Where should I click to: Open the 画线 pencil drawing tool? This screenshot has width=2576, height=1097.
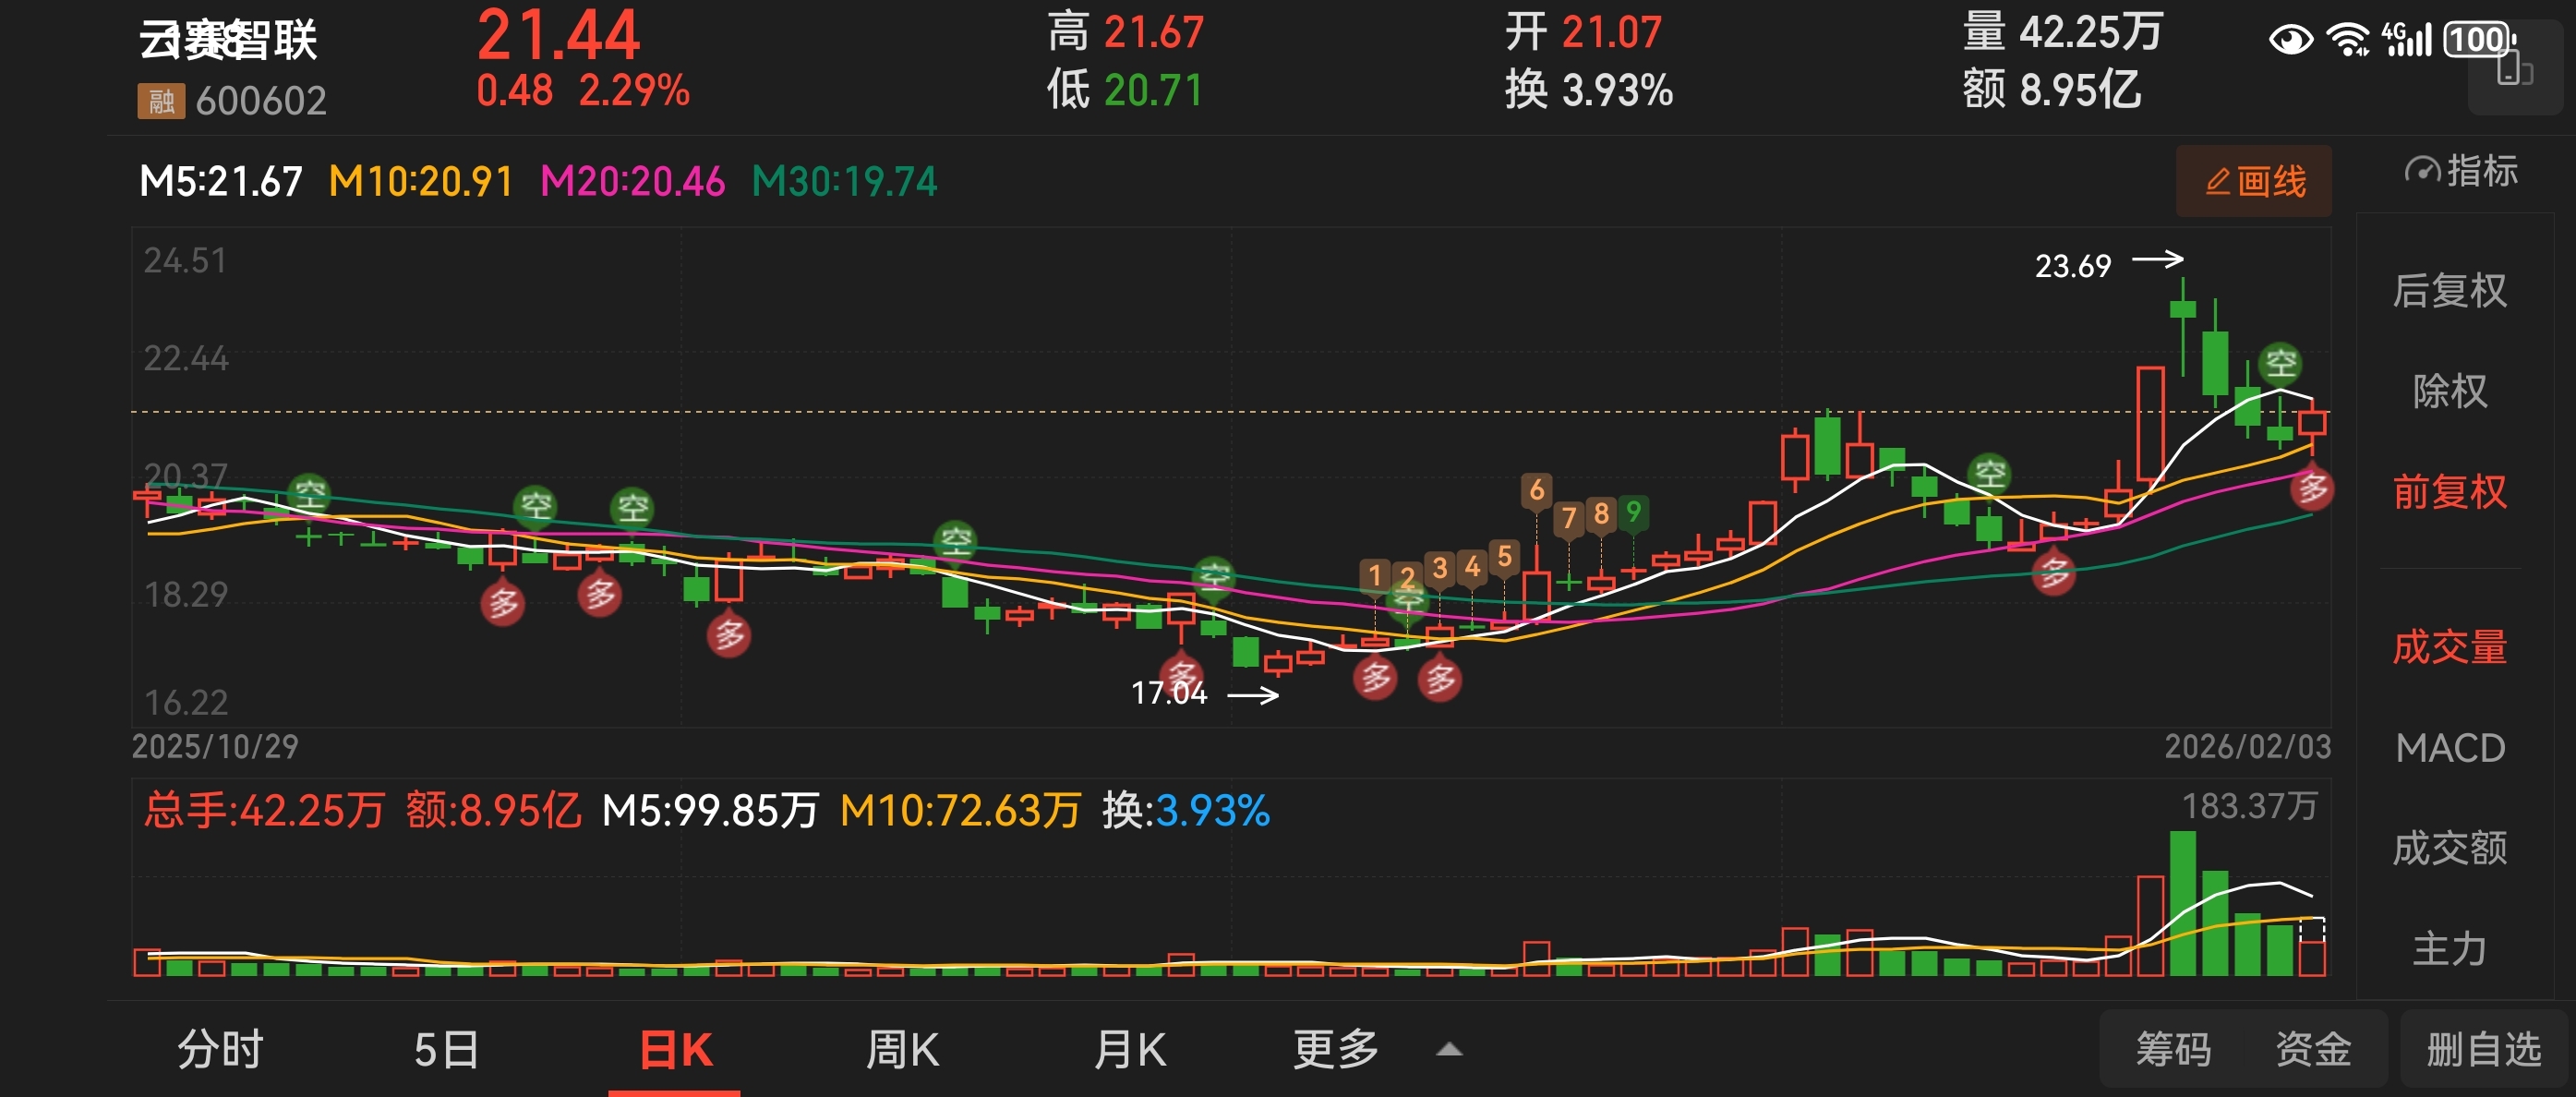pyautogui.click(x=2253, y=182)
